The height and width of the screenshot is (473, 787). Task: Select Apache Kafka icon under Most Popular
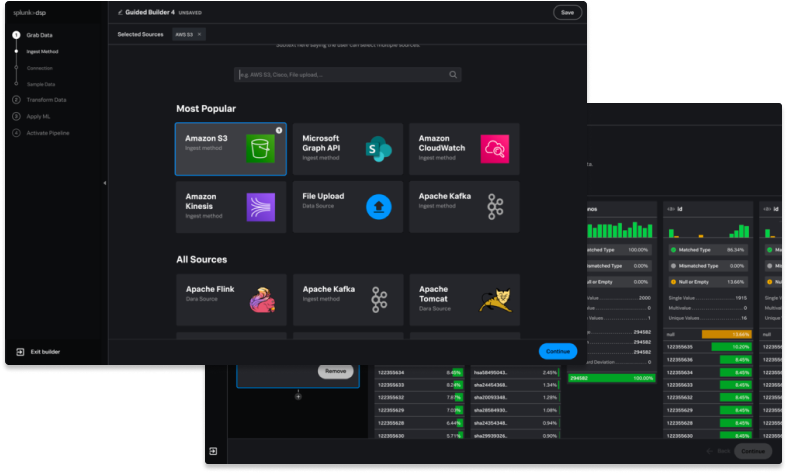click(x=495, y=206)
